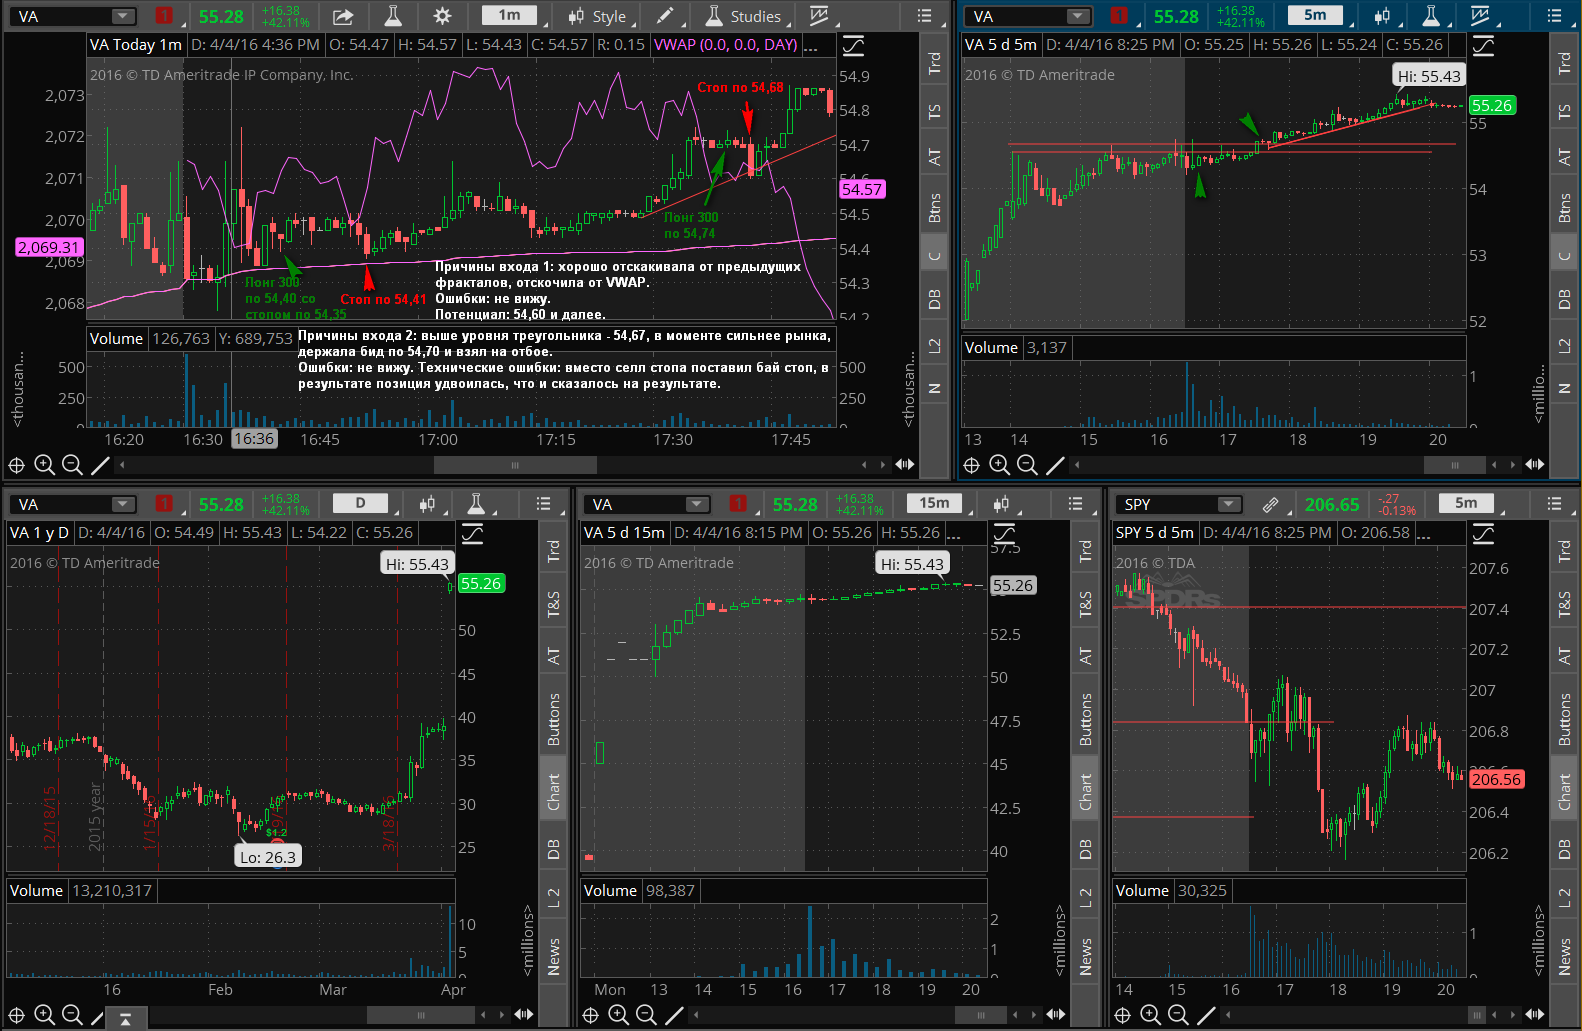
Task: Open candle style icon in VA daily chart
Action: click(428, 504)
